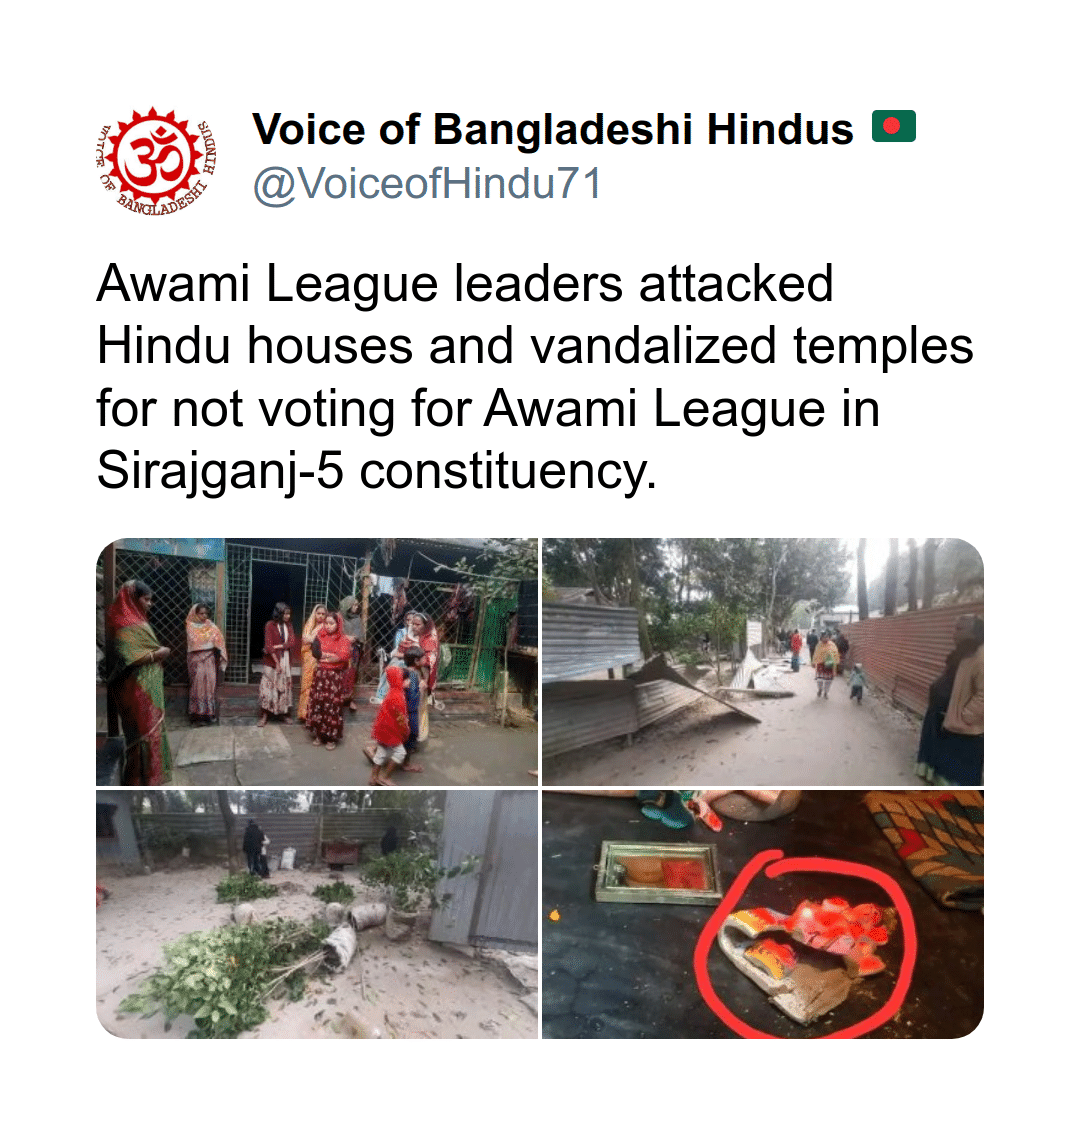Click the Bangladesh flag emoji

[894, 127]
